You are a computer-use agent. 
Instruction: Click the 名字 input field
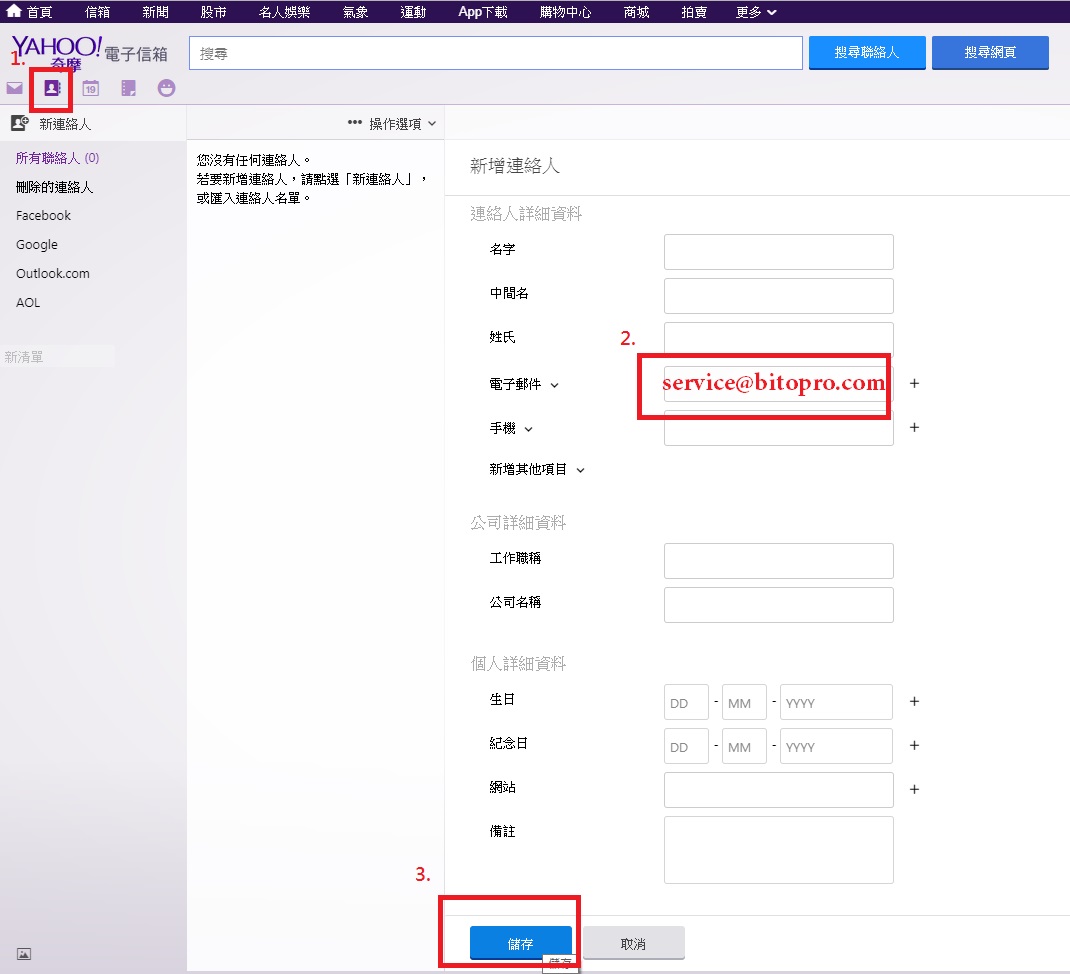click(779, 252)
